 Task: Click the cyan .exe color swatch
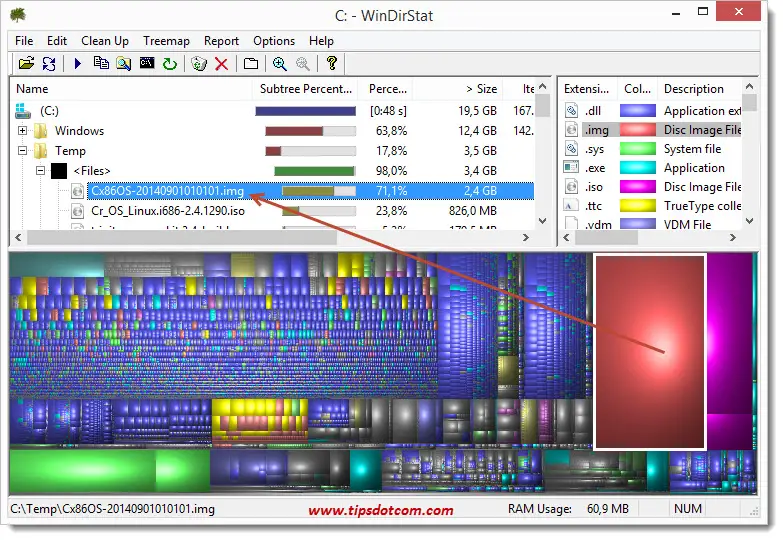coord(638,168)
